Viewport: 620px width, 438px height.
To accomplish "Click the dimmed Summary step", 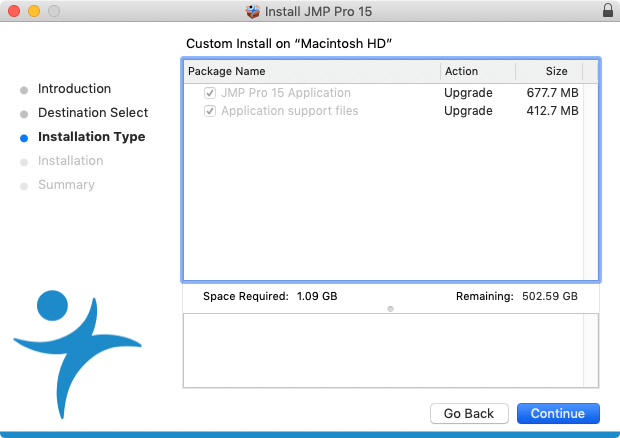I will pos(66,185).
